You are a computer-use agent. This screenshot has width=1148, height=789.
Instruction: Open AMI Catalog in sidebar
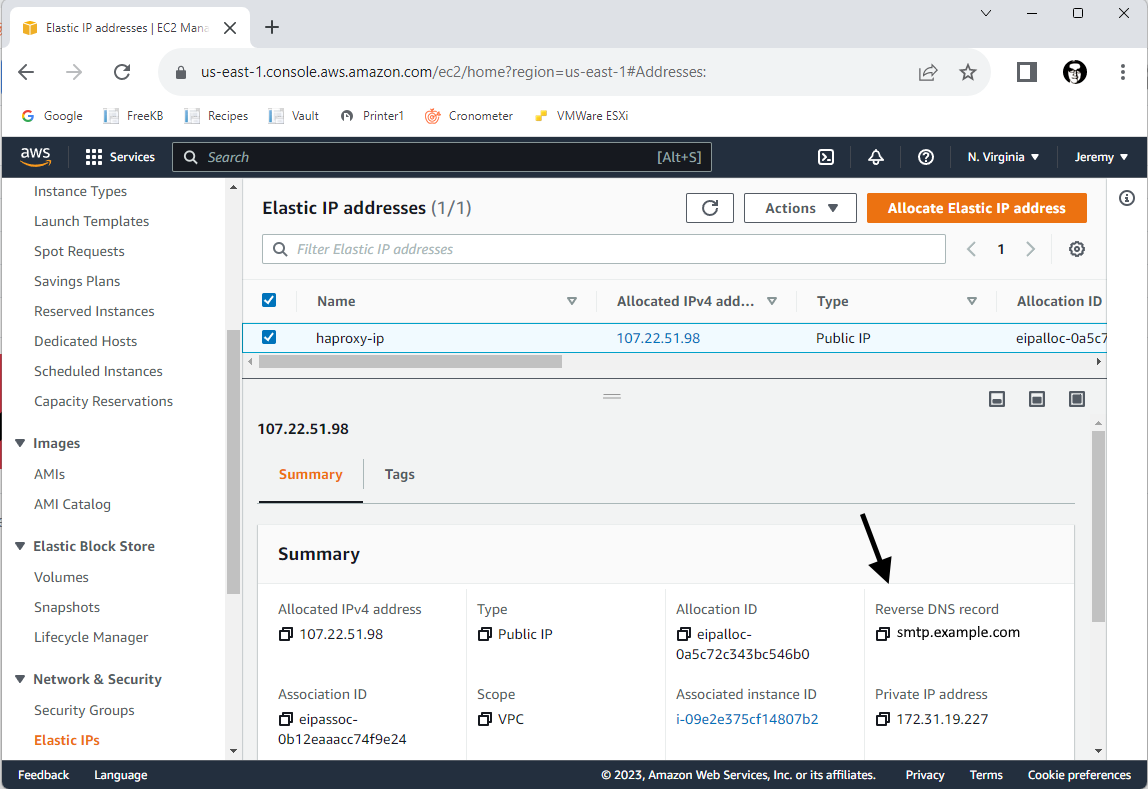[x=72, y=504]
